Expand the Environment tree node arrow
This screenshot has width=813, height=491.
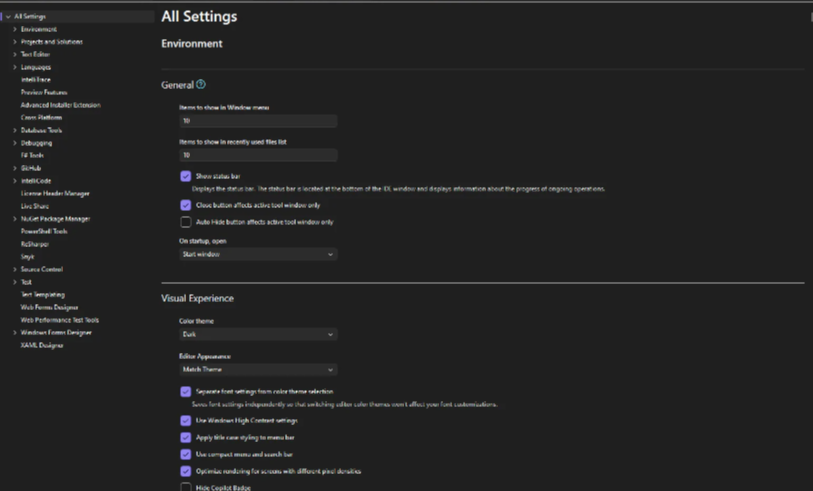coord(15,29)
